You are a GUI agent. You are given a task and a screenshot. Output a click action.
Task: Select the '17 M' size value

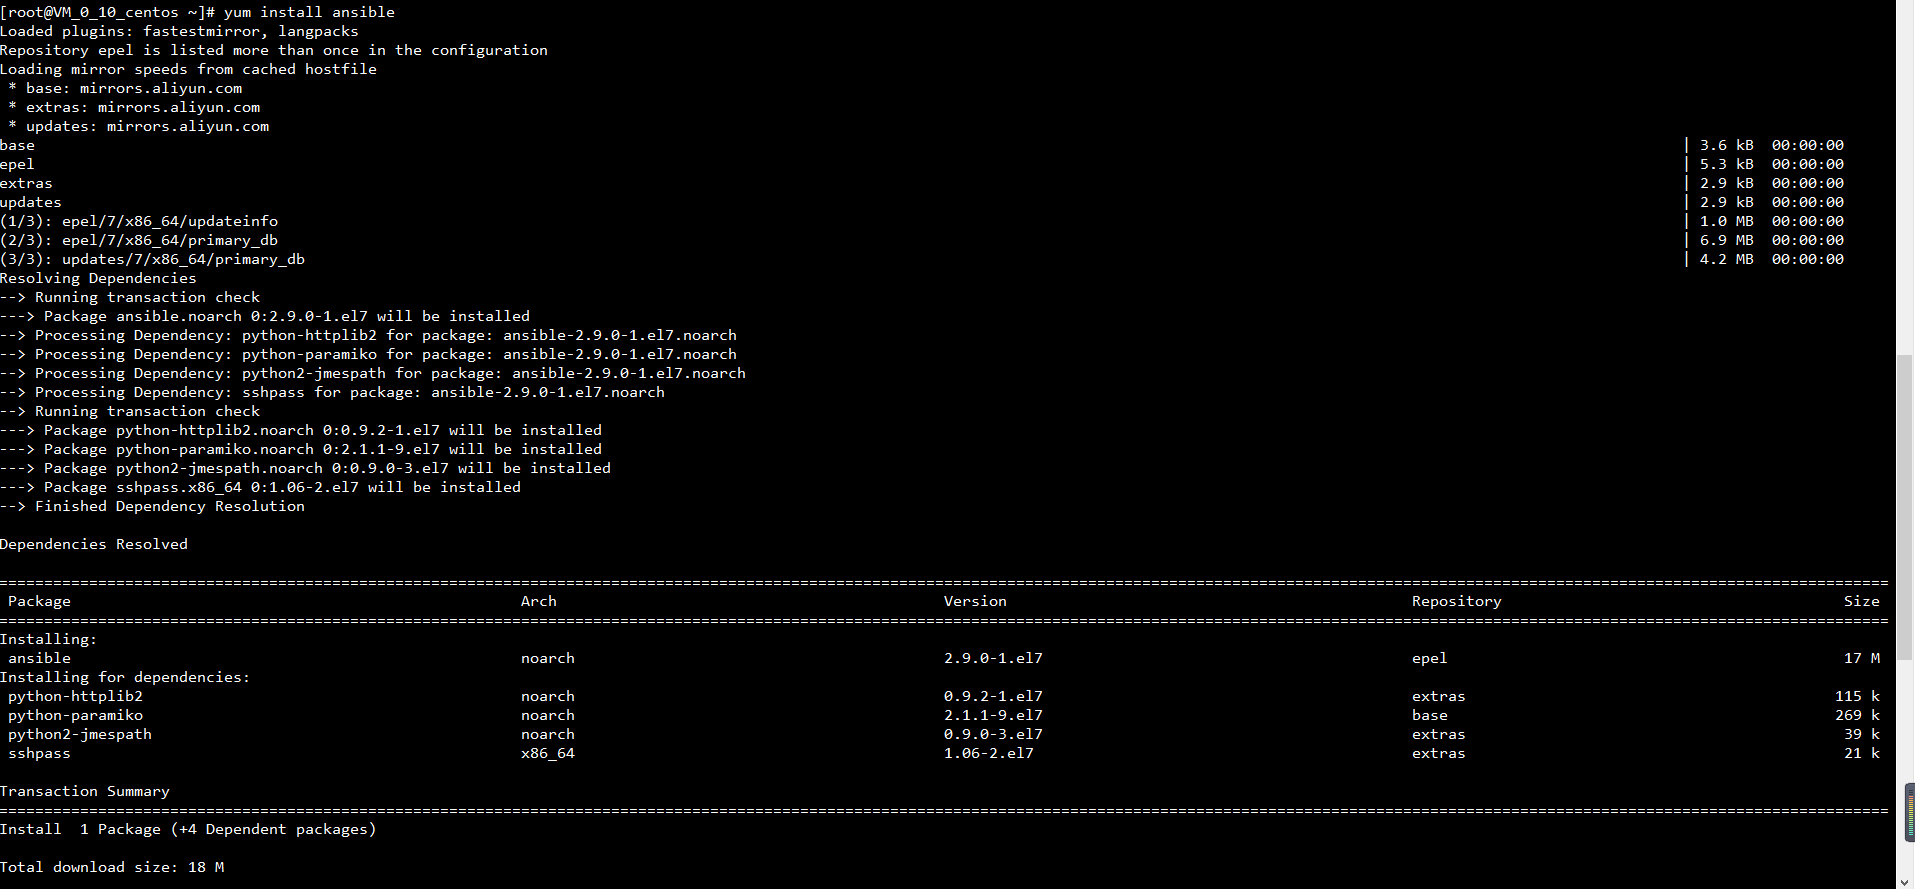pos(1862,658)
